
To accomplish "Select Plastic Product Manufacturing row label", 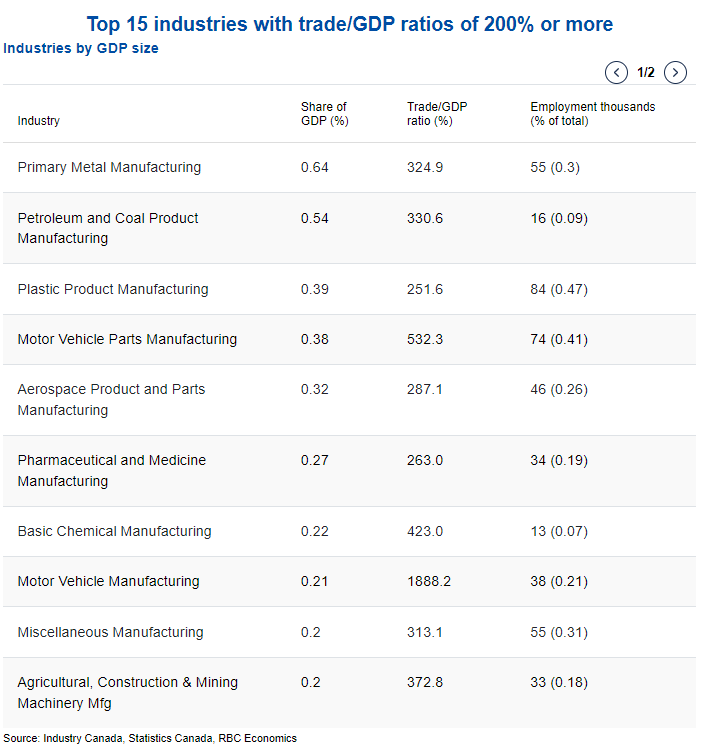I will coord(113,289).
